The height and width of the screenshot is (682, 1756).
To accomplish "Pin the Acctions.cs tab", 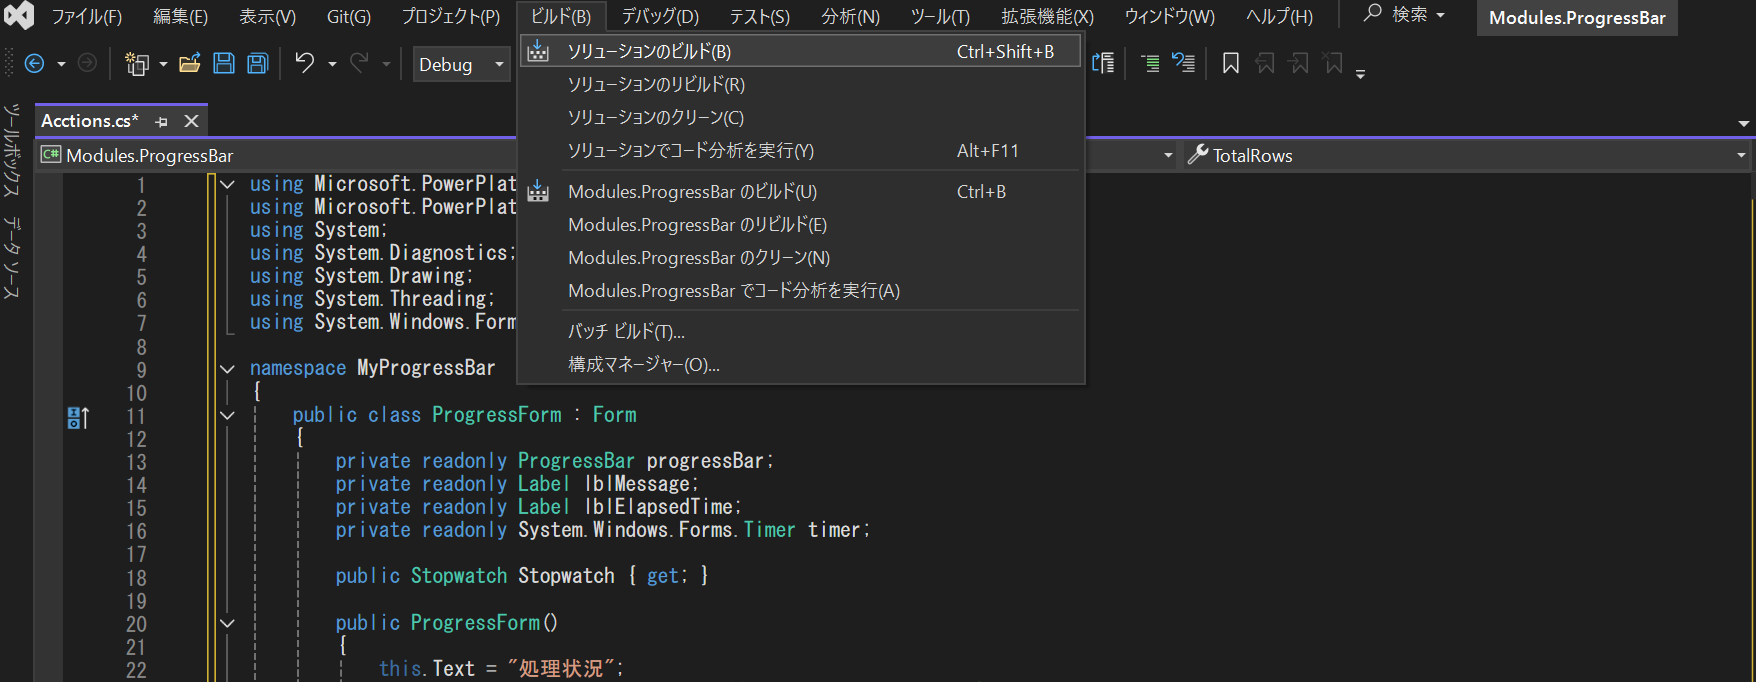I will click(162, 121).
